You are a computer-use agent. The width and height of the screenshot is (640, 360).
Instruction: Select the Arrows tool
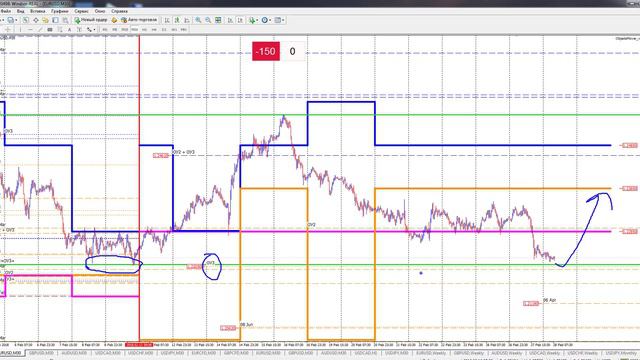(89, 29)
